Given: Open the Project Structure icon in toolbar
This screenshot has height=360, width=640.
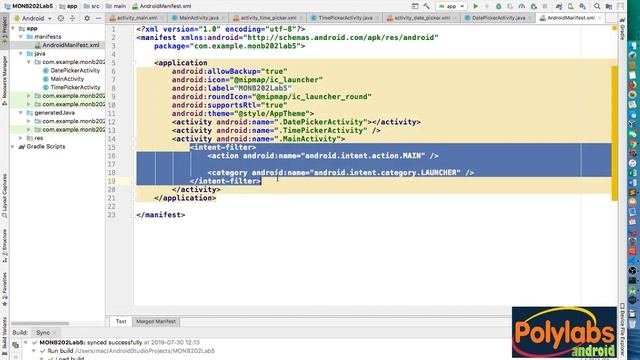Looking at the screenshot, I should point(609,6).
